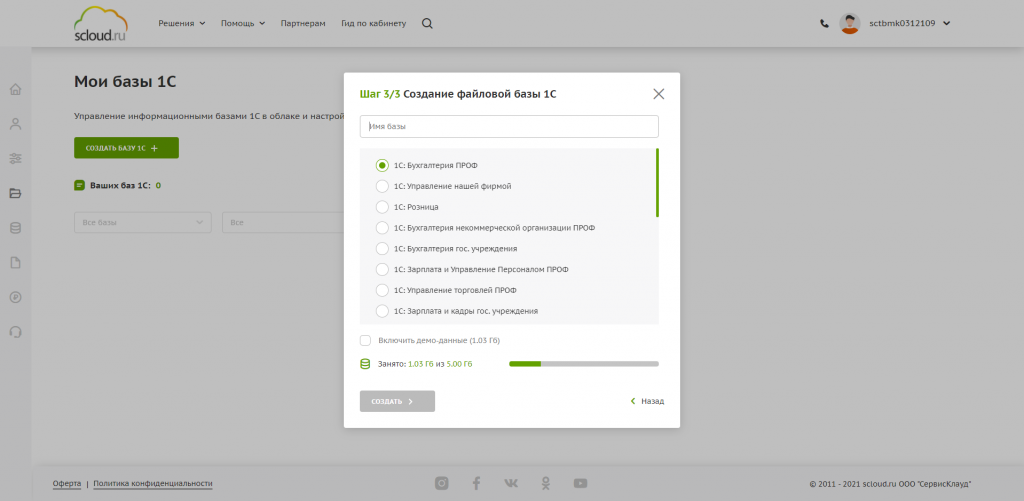The width and height of the screenshot is (1024, 501).
Task: Select 1С: Зарплата и Управление Персоналом ПРОФ
Action: click(x=382, y=269)
